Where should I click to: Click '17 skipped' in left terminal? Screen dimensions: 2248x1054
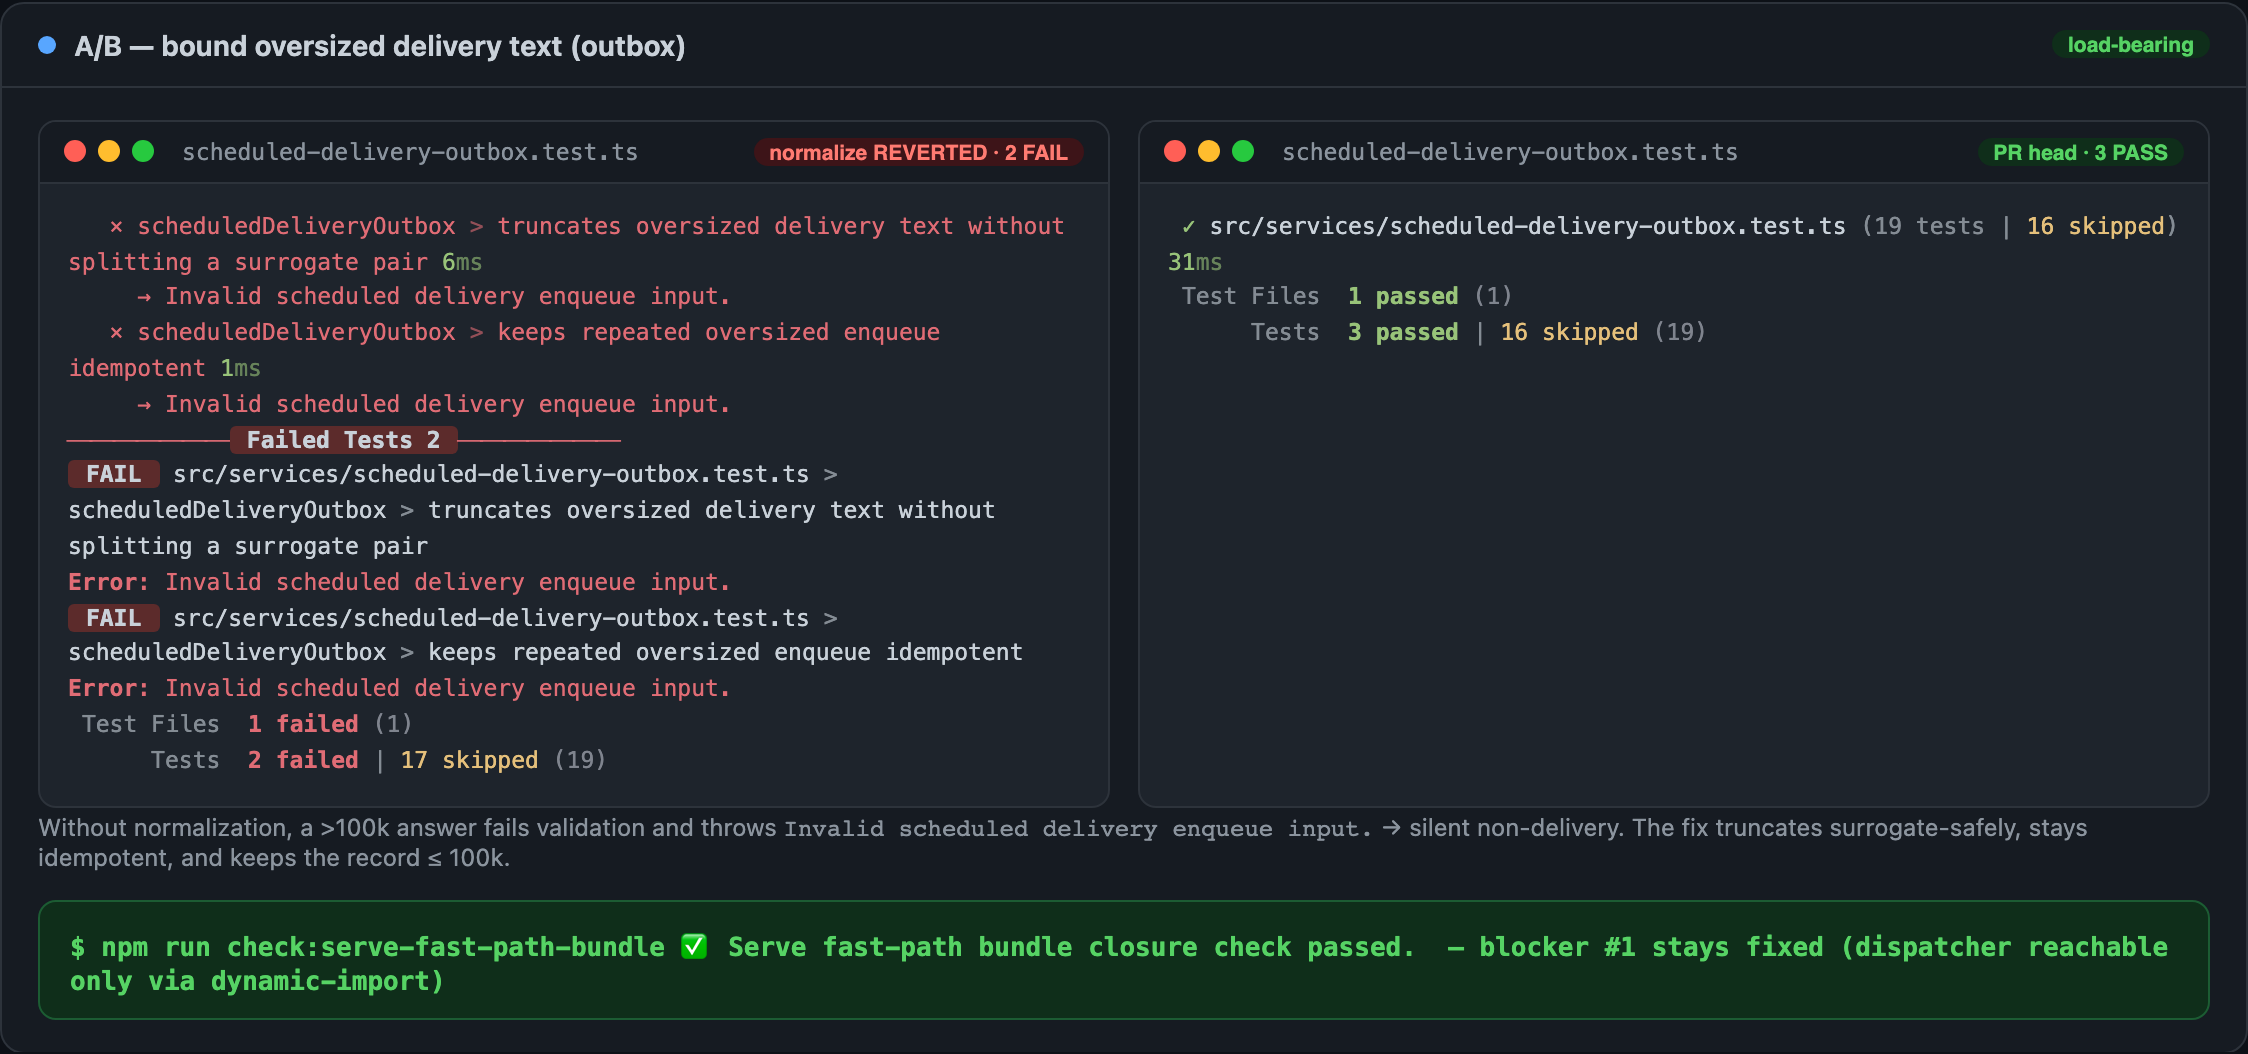pyautogui.click(x=469, y=760)
